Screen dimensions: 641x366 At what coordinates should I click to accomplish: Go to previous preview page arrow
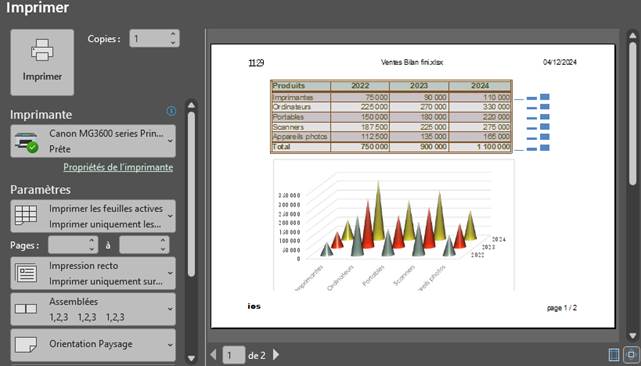(213, 354)
